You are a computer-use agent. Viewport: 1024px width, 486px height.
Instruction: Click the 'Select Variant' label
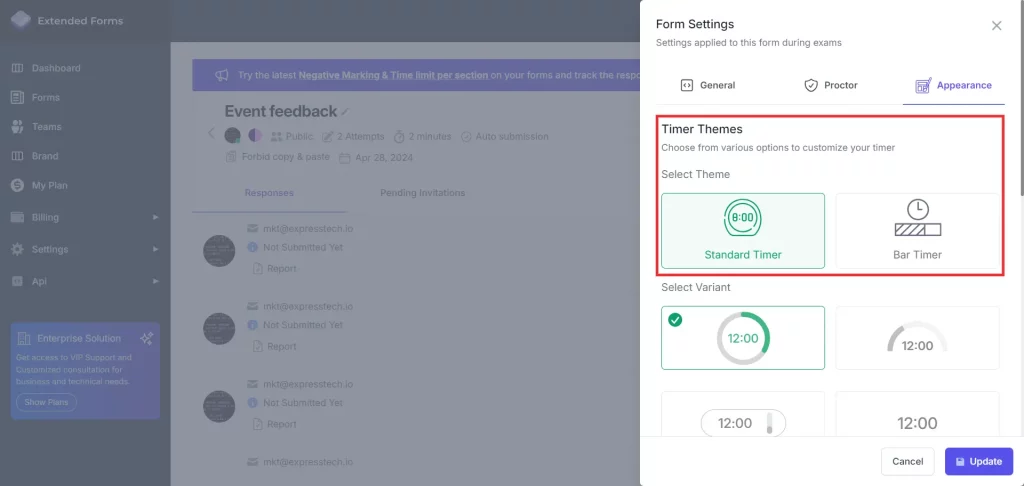coord(696,287)
